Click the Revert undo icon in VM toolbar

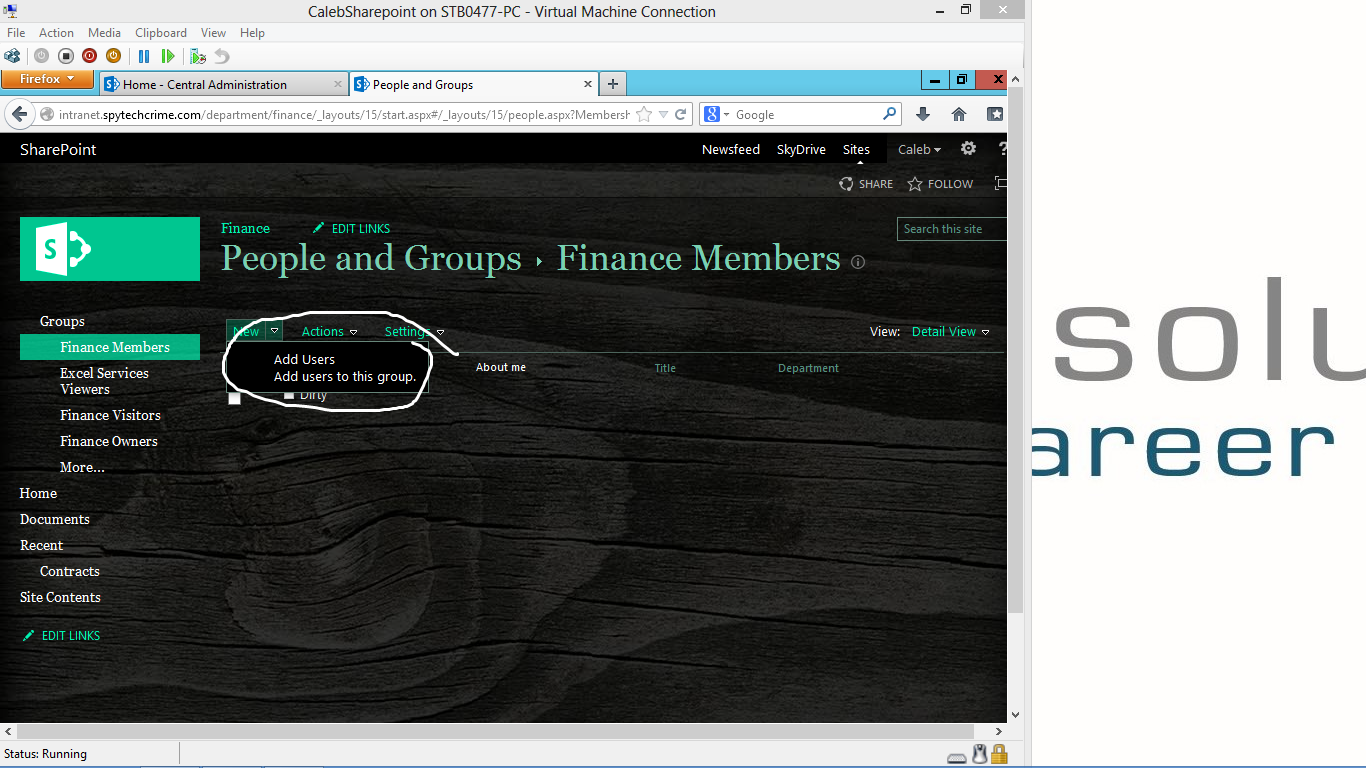point(222,56)
